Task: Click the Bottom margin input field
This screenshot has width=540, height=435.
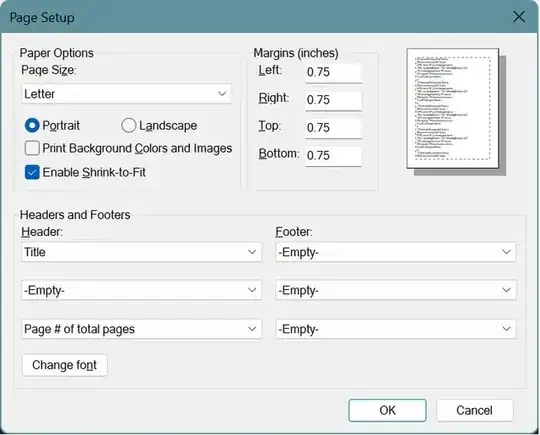Action: click(x=333, y=156)
